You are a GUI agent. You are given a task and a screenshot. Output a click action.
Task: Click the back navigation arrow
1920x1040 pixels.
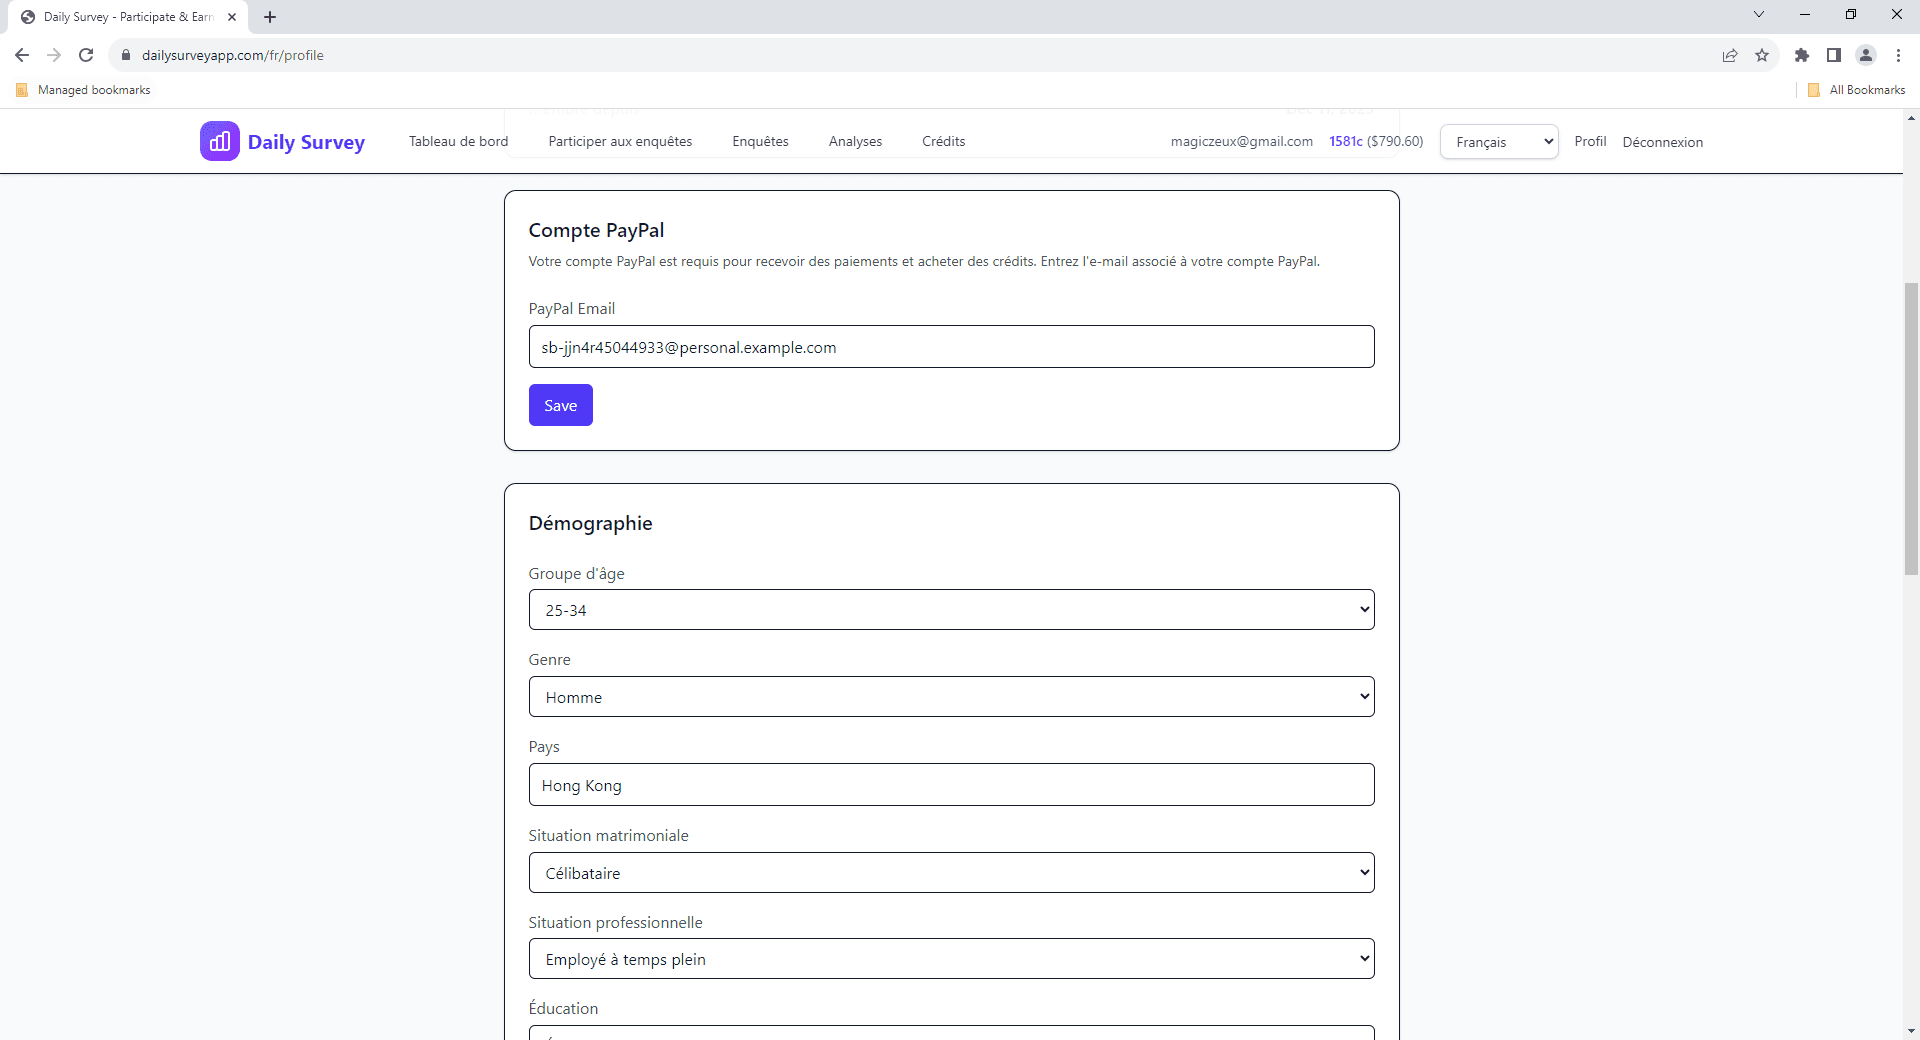pos(21,55)
